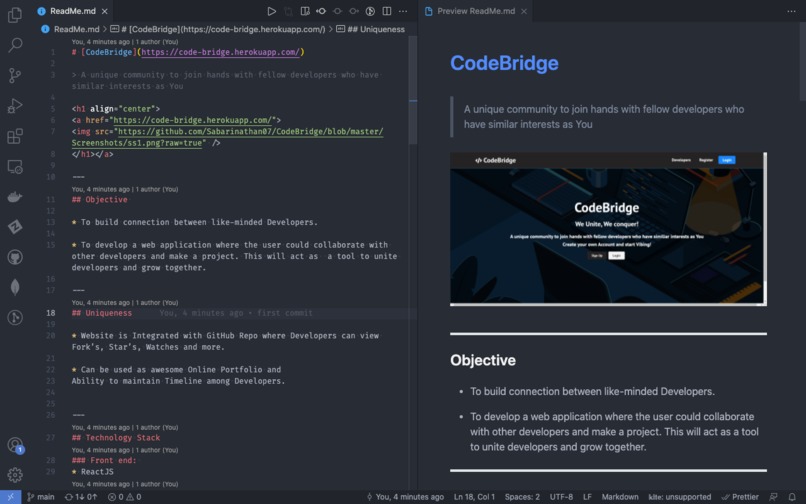
Task: Open the Docker view (whale icon)
Action: click(x=15, y=196)
